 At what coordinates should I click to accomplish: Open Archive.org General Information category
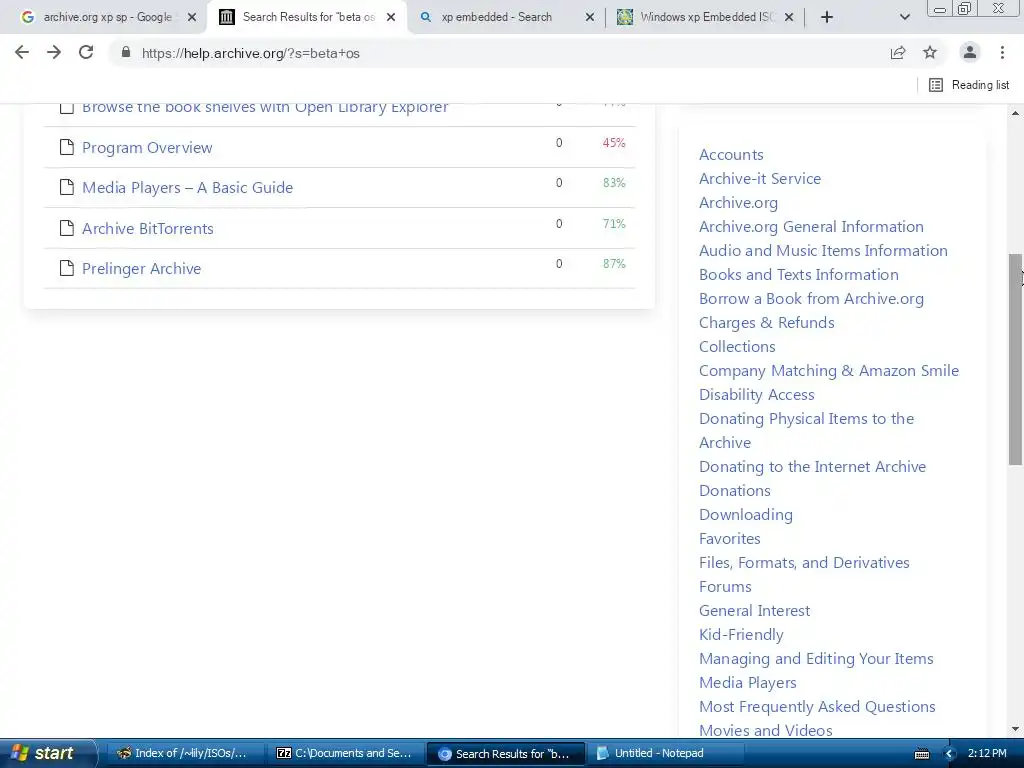pyautogui.click(x=811, y=227)
